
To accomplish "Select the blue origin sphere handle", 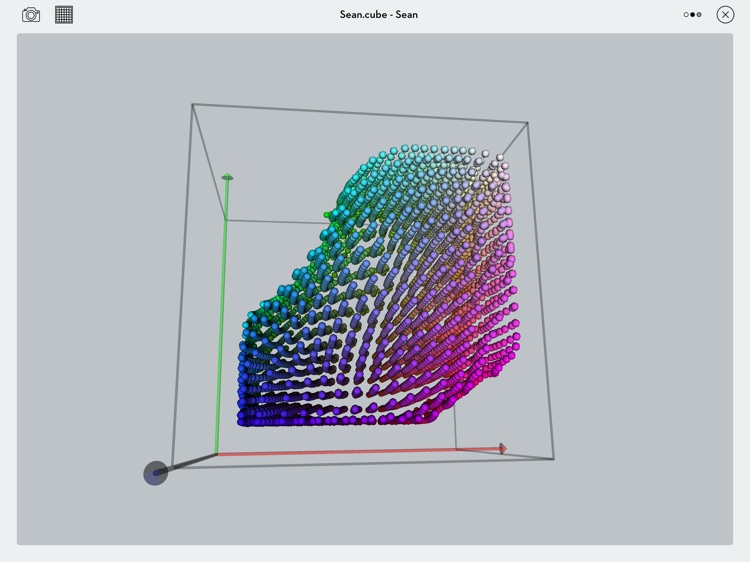I will [155, 473].
